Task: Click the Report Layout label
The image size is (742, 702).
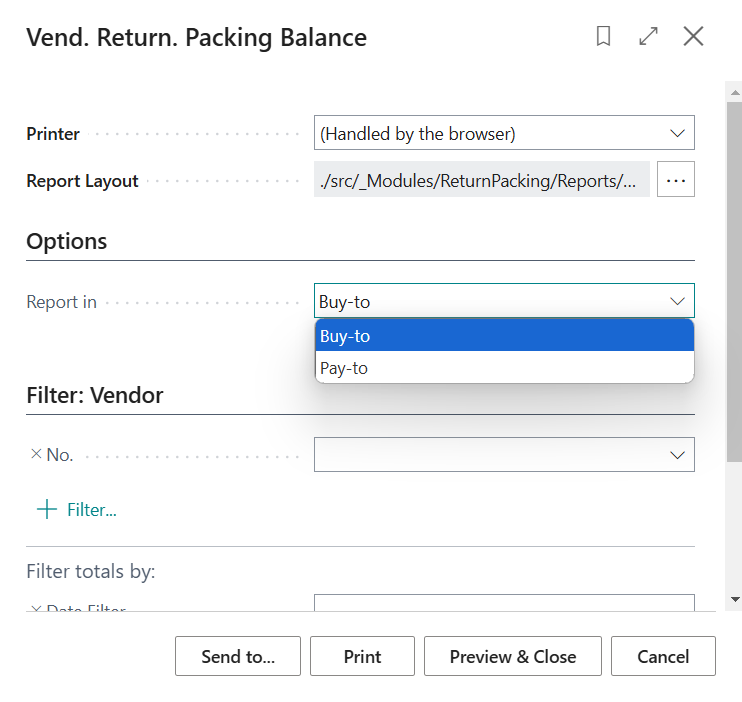Action: pos(82,181)
